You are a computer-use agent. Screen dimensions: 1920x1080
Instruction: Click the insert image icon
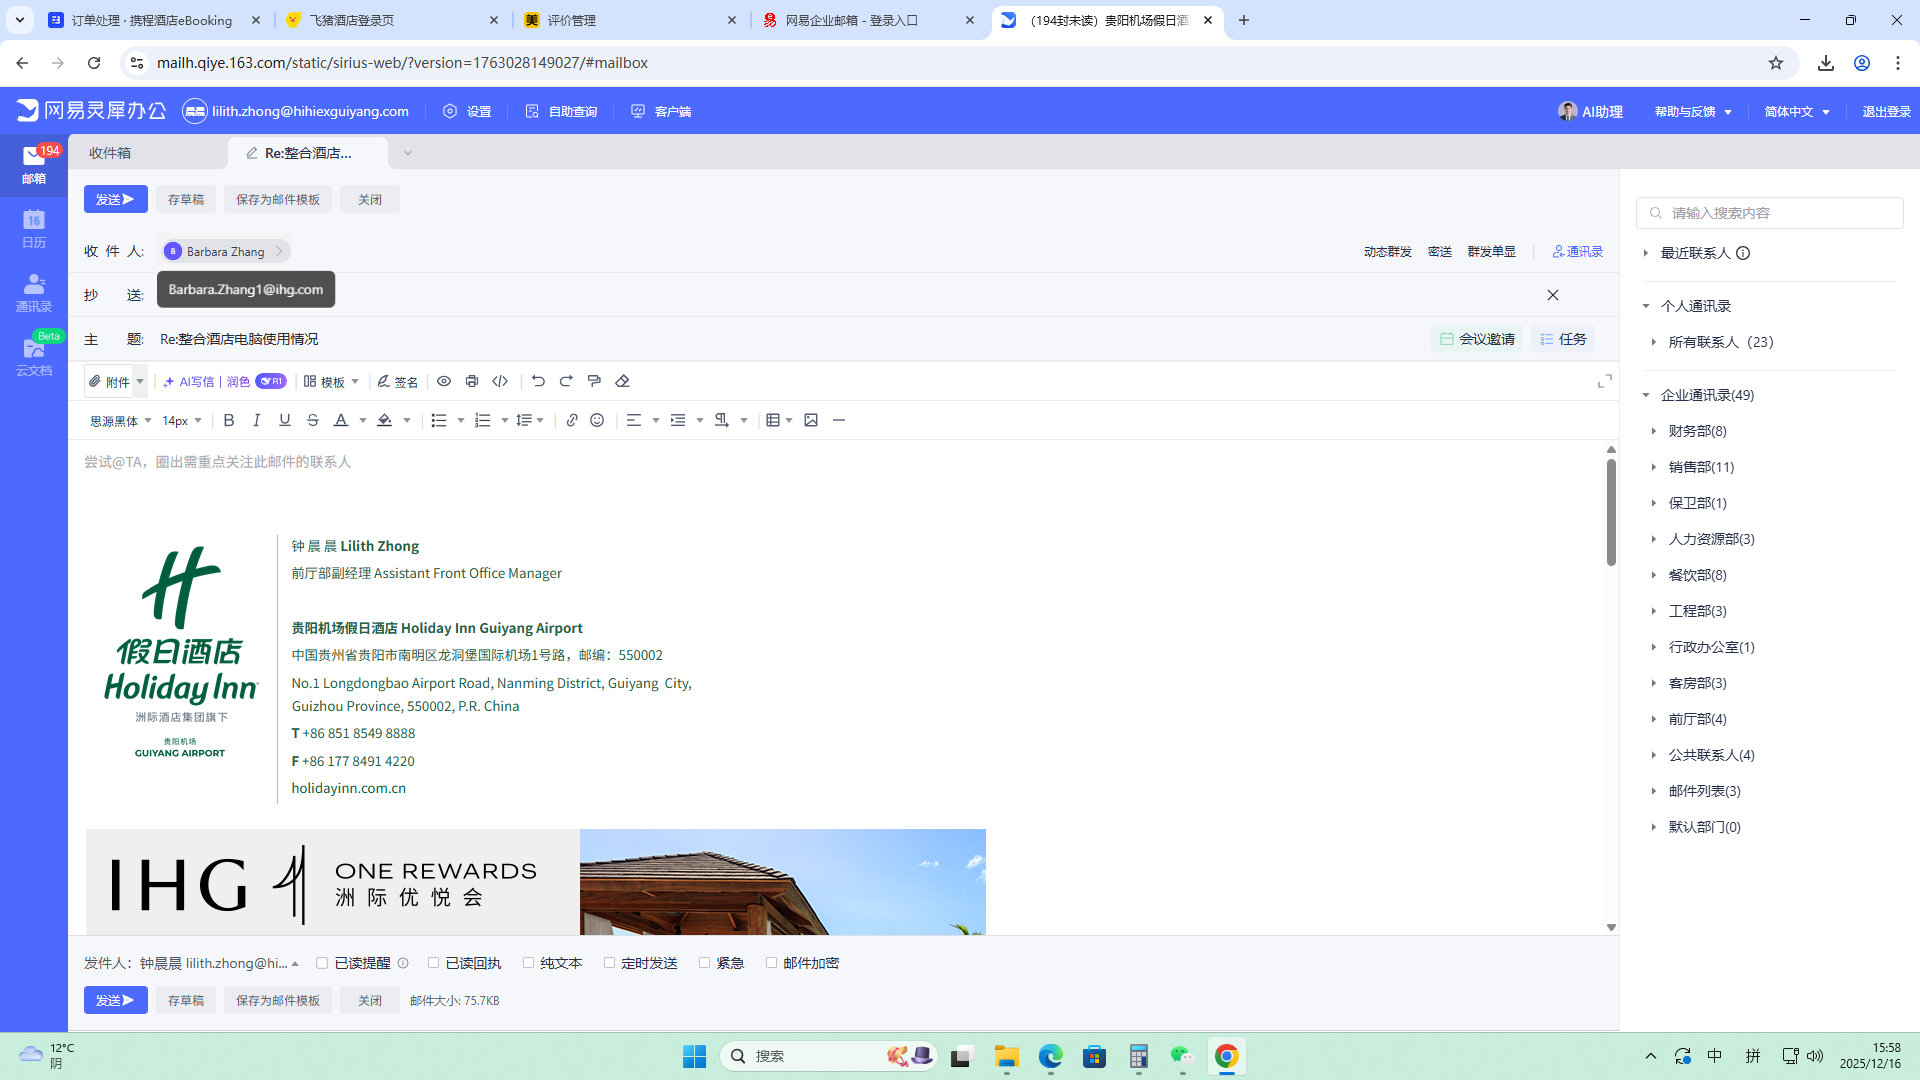point(811,420)
